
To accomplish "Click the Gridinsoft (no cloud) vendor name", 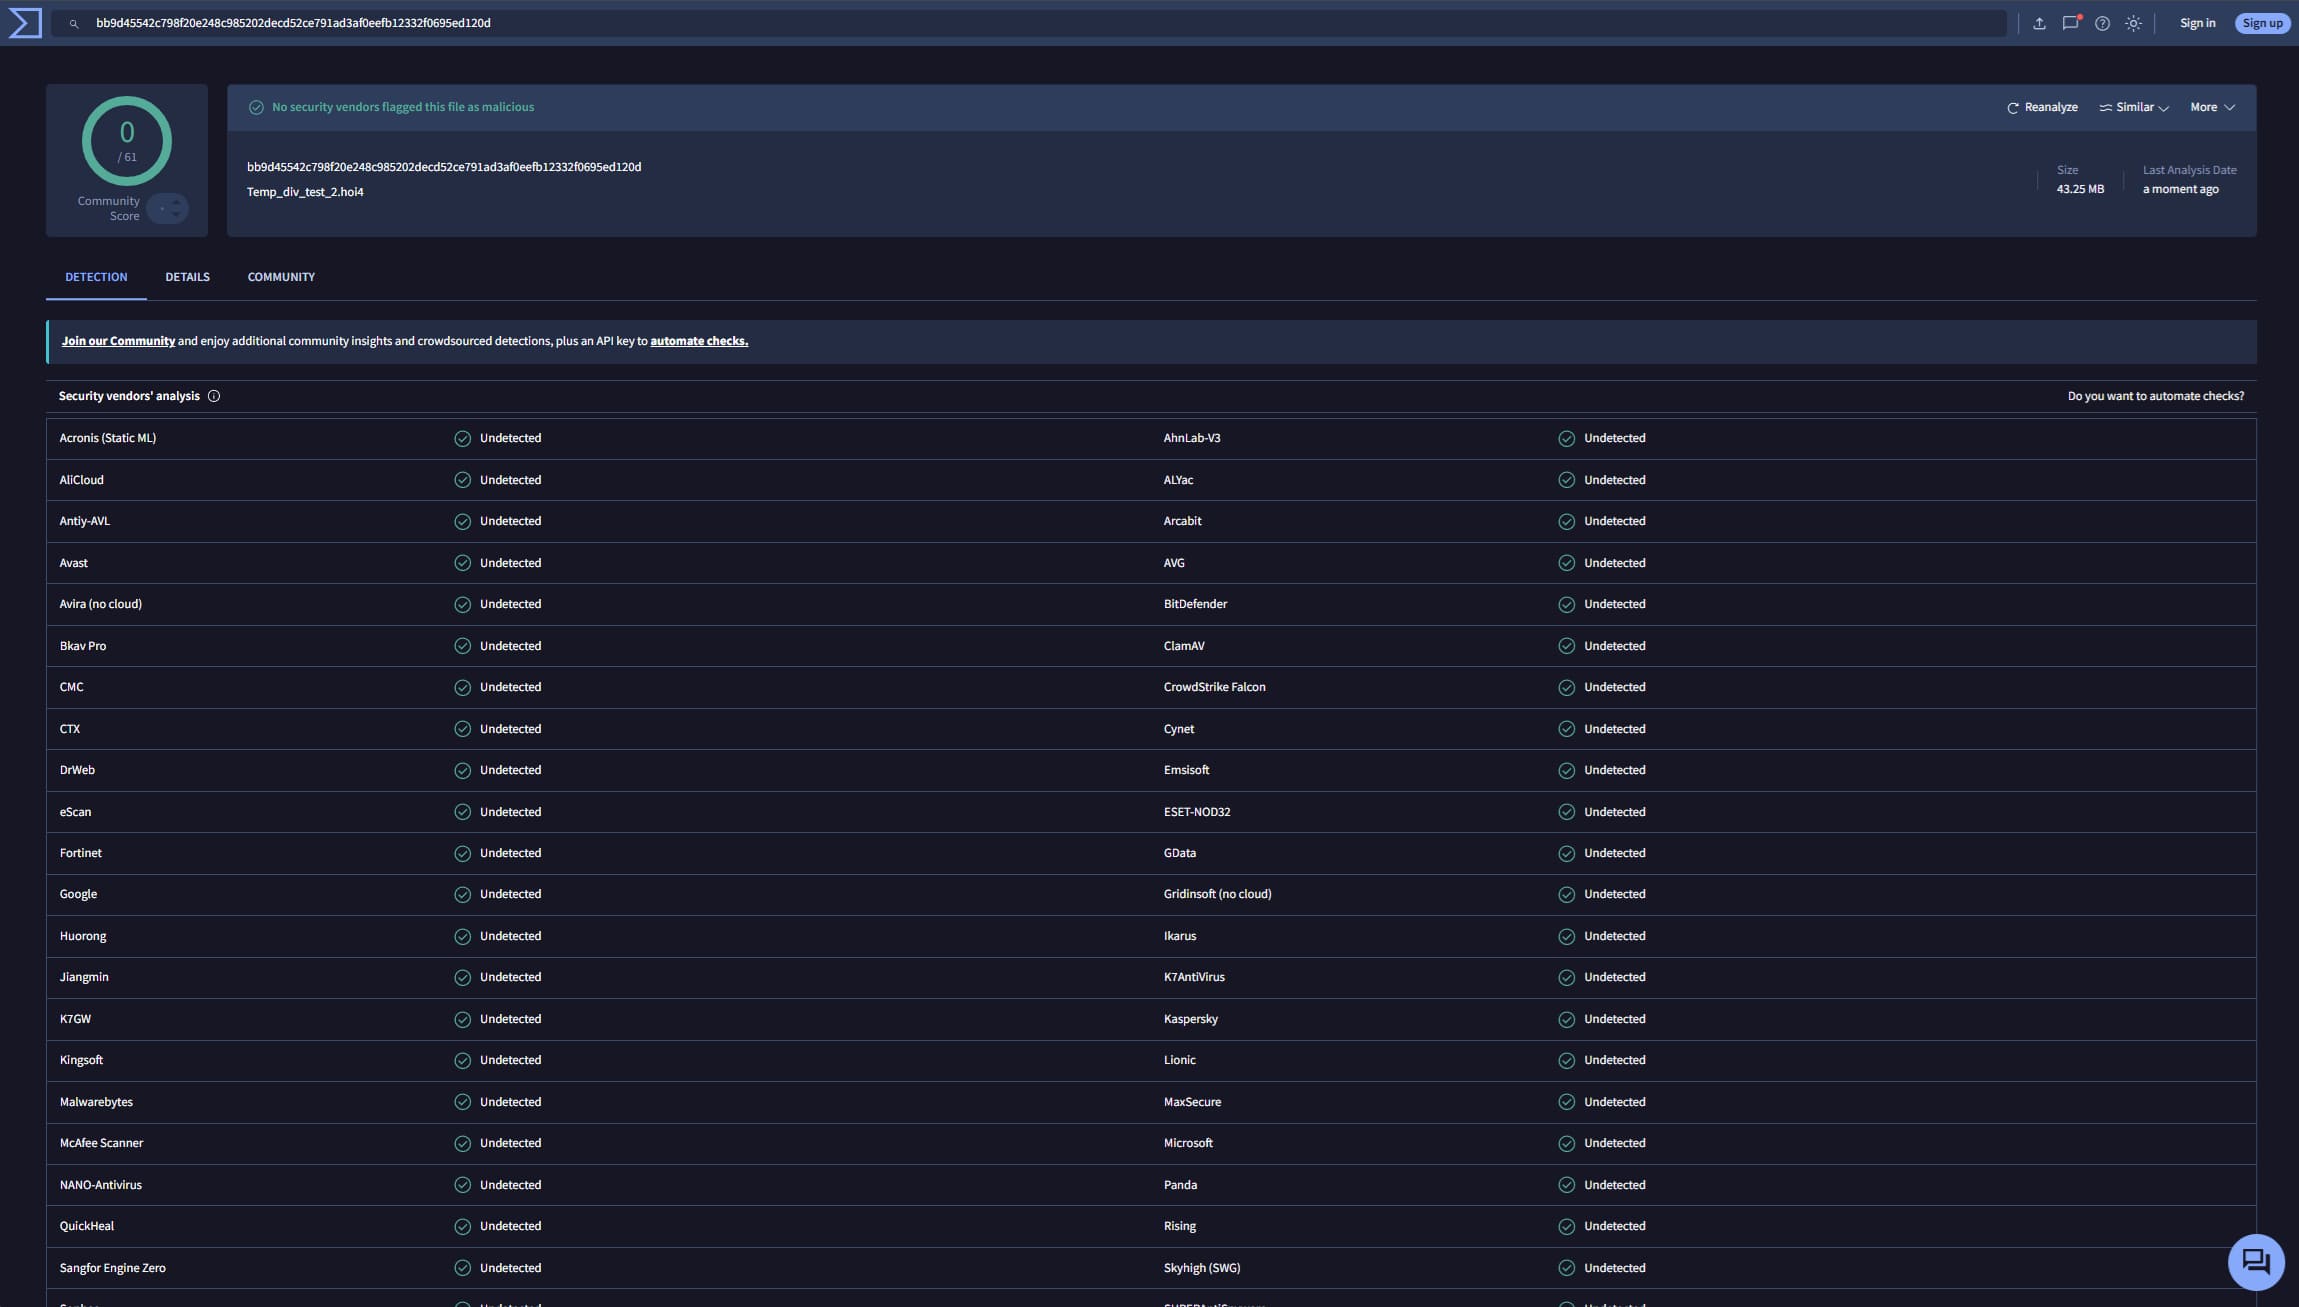I will (x=1217, y=894).
